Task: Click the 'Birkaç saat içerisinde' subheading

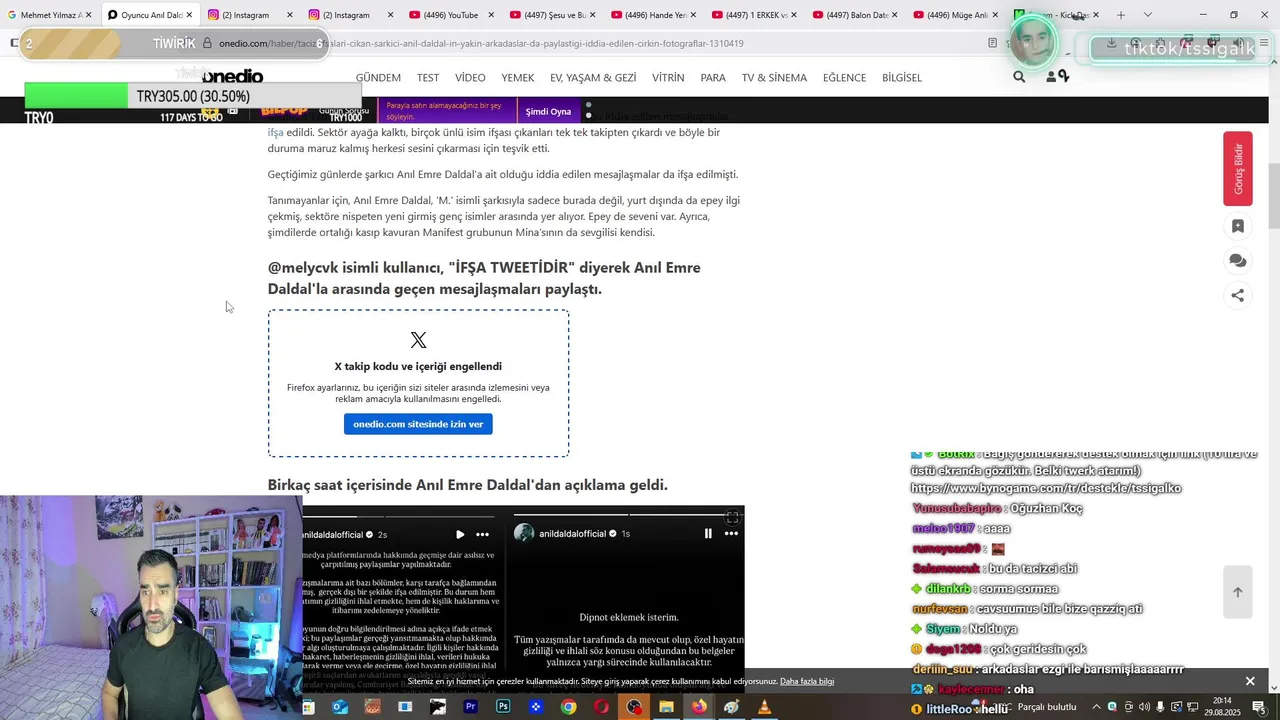Action: [467, 485]
